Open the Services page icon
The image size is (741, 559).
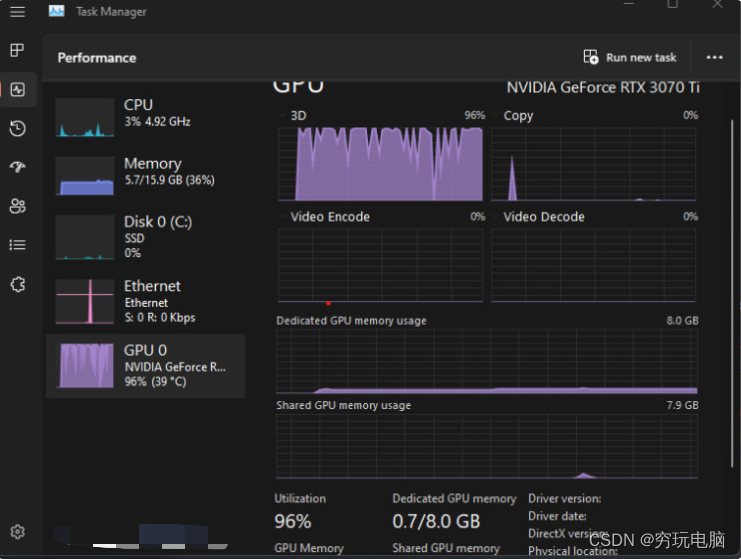pos(17,284)
